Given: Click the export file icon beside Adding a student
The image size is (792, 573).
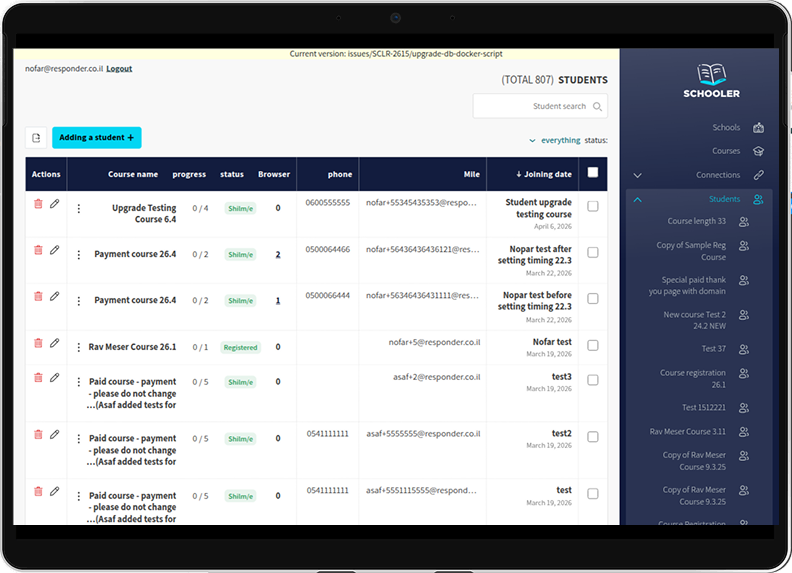Looking at the screenshot, I should (36, 138).
